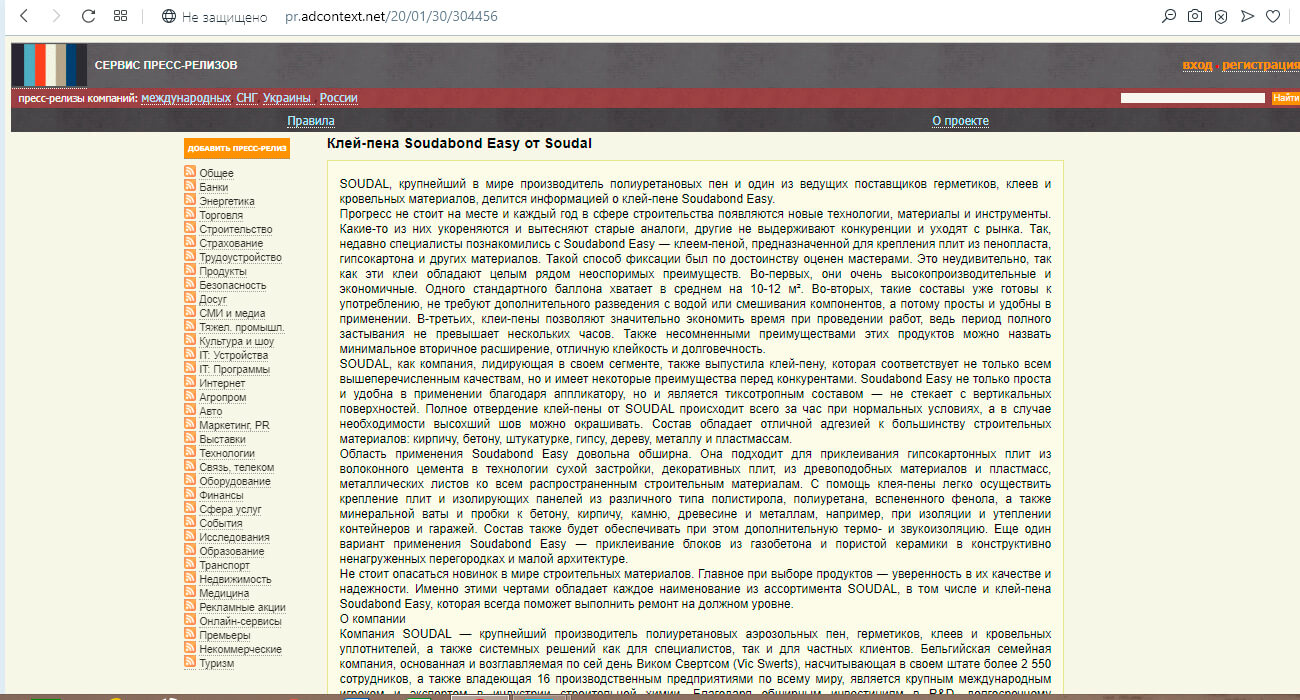
Task: Open the IT: Устройства category
Action: (x=233, y=355)
